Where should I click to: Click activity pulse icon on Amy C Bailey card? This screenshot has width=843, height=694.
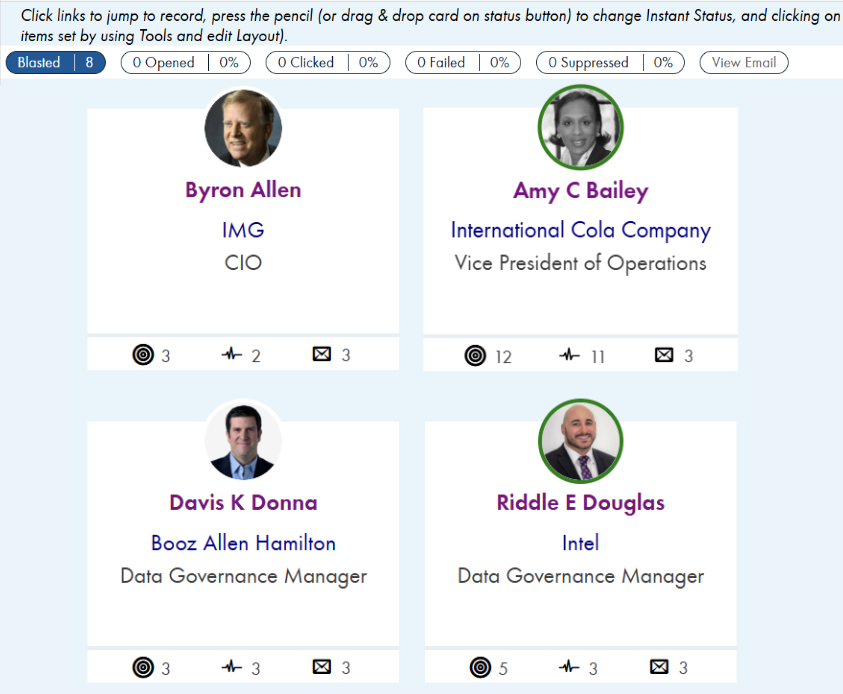click(570, 355)
